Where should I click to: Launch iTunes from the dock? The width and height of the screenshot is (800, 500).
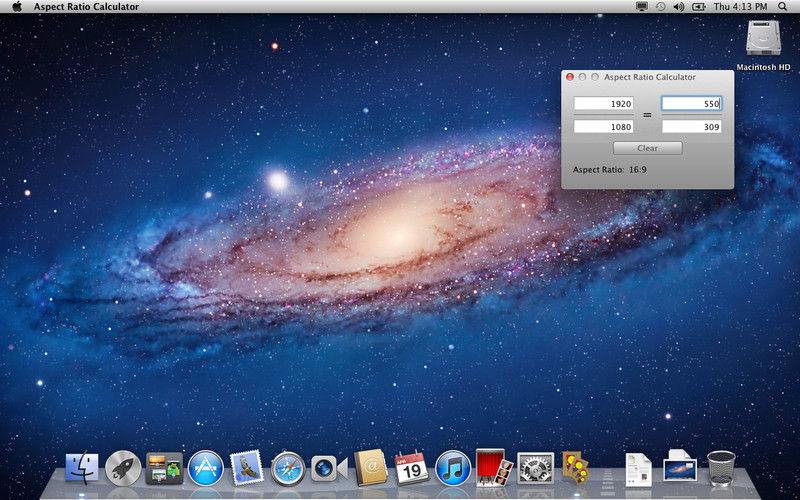(453, 467)
